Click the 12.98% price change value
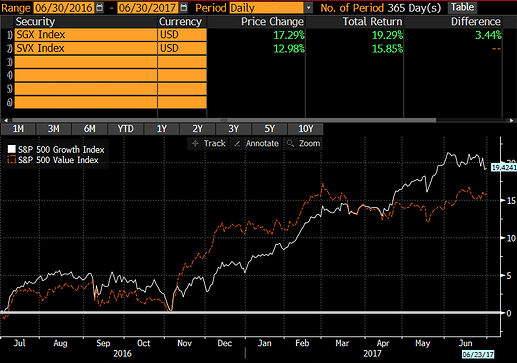This screenshot has width=517, height=363. 289,49
